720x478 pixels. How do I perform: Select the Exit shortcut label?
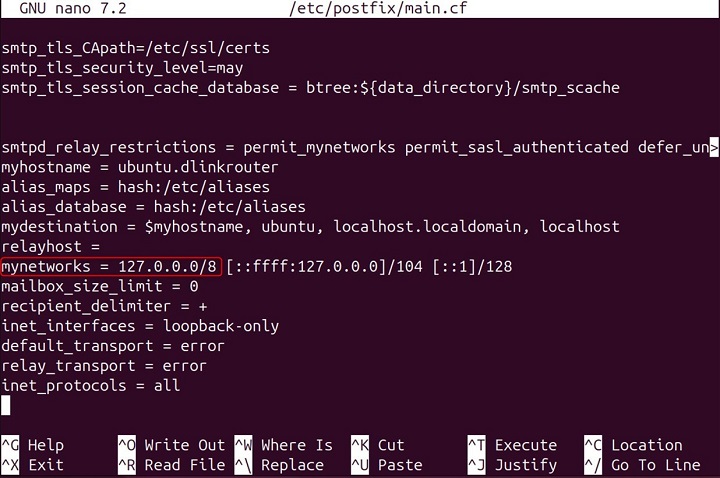(x=45, y=465)
